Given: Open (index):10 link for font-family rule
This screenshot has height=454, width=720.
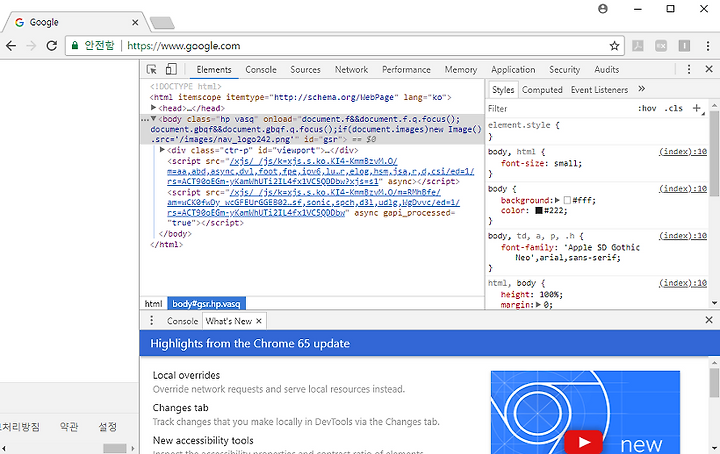Looking at the screenshot, I should [x=683, y=235].
